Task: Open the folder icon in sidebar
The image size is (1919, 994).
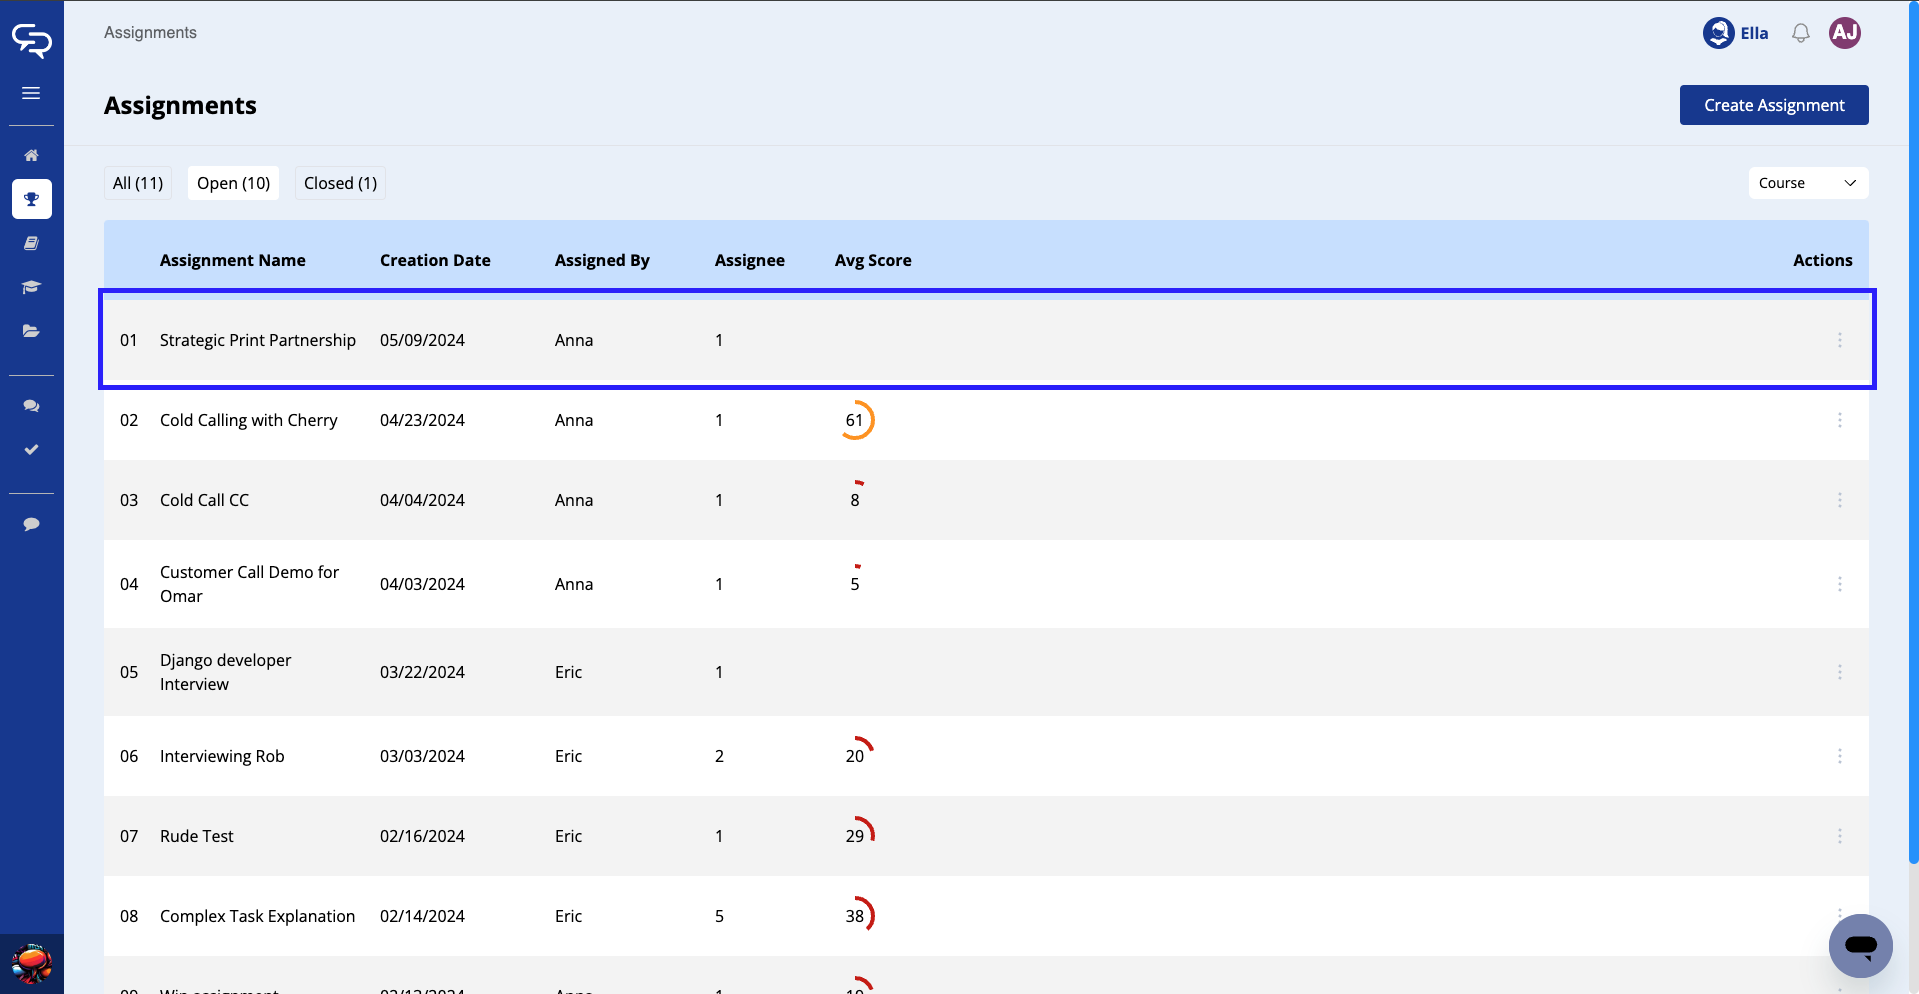Action: (x=31, y=331)
